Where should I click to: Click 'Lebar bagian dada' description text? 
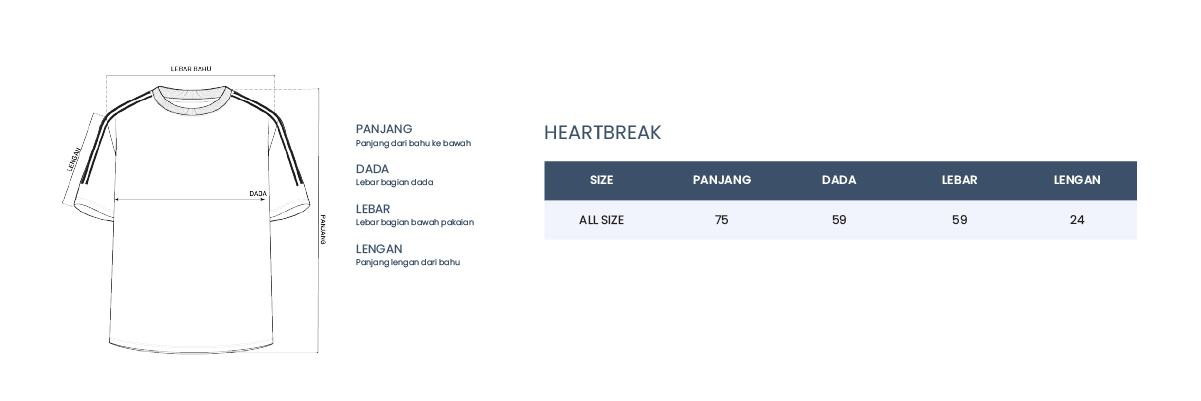coord(394,183)
